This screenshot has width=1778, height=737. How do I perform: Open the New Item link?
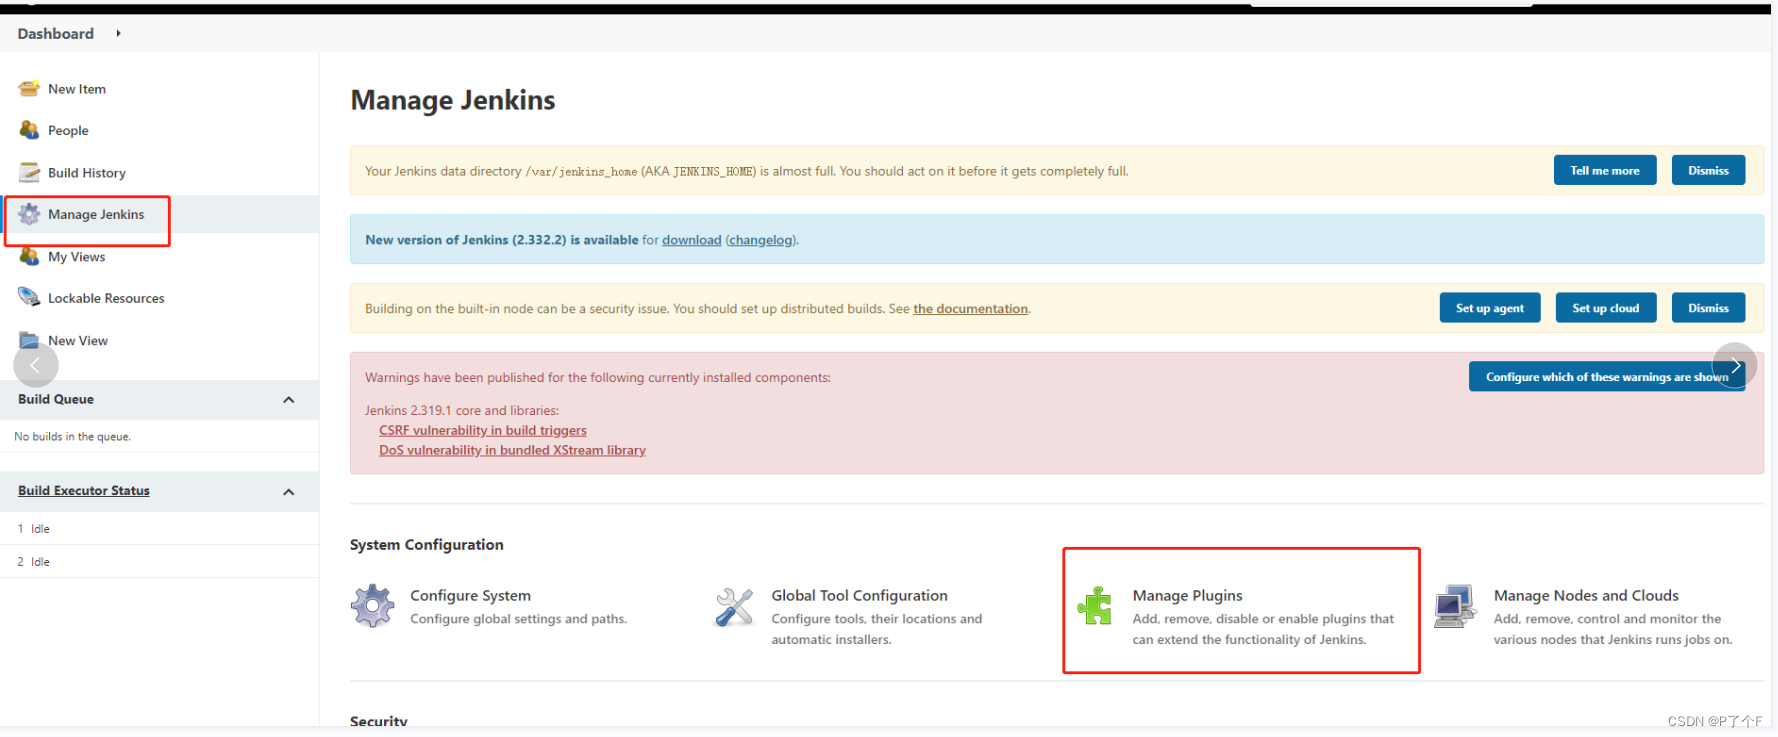pos(77,89)
